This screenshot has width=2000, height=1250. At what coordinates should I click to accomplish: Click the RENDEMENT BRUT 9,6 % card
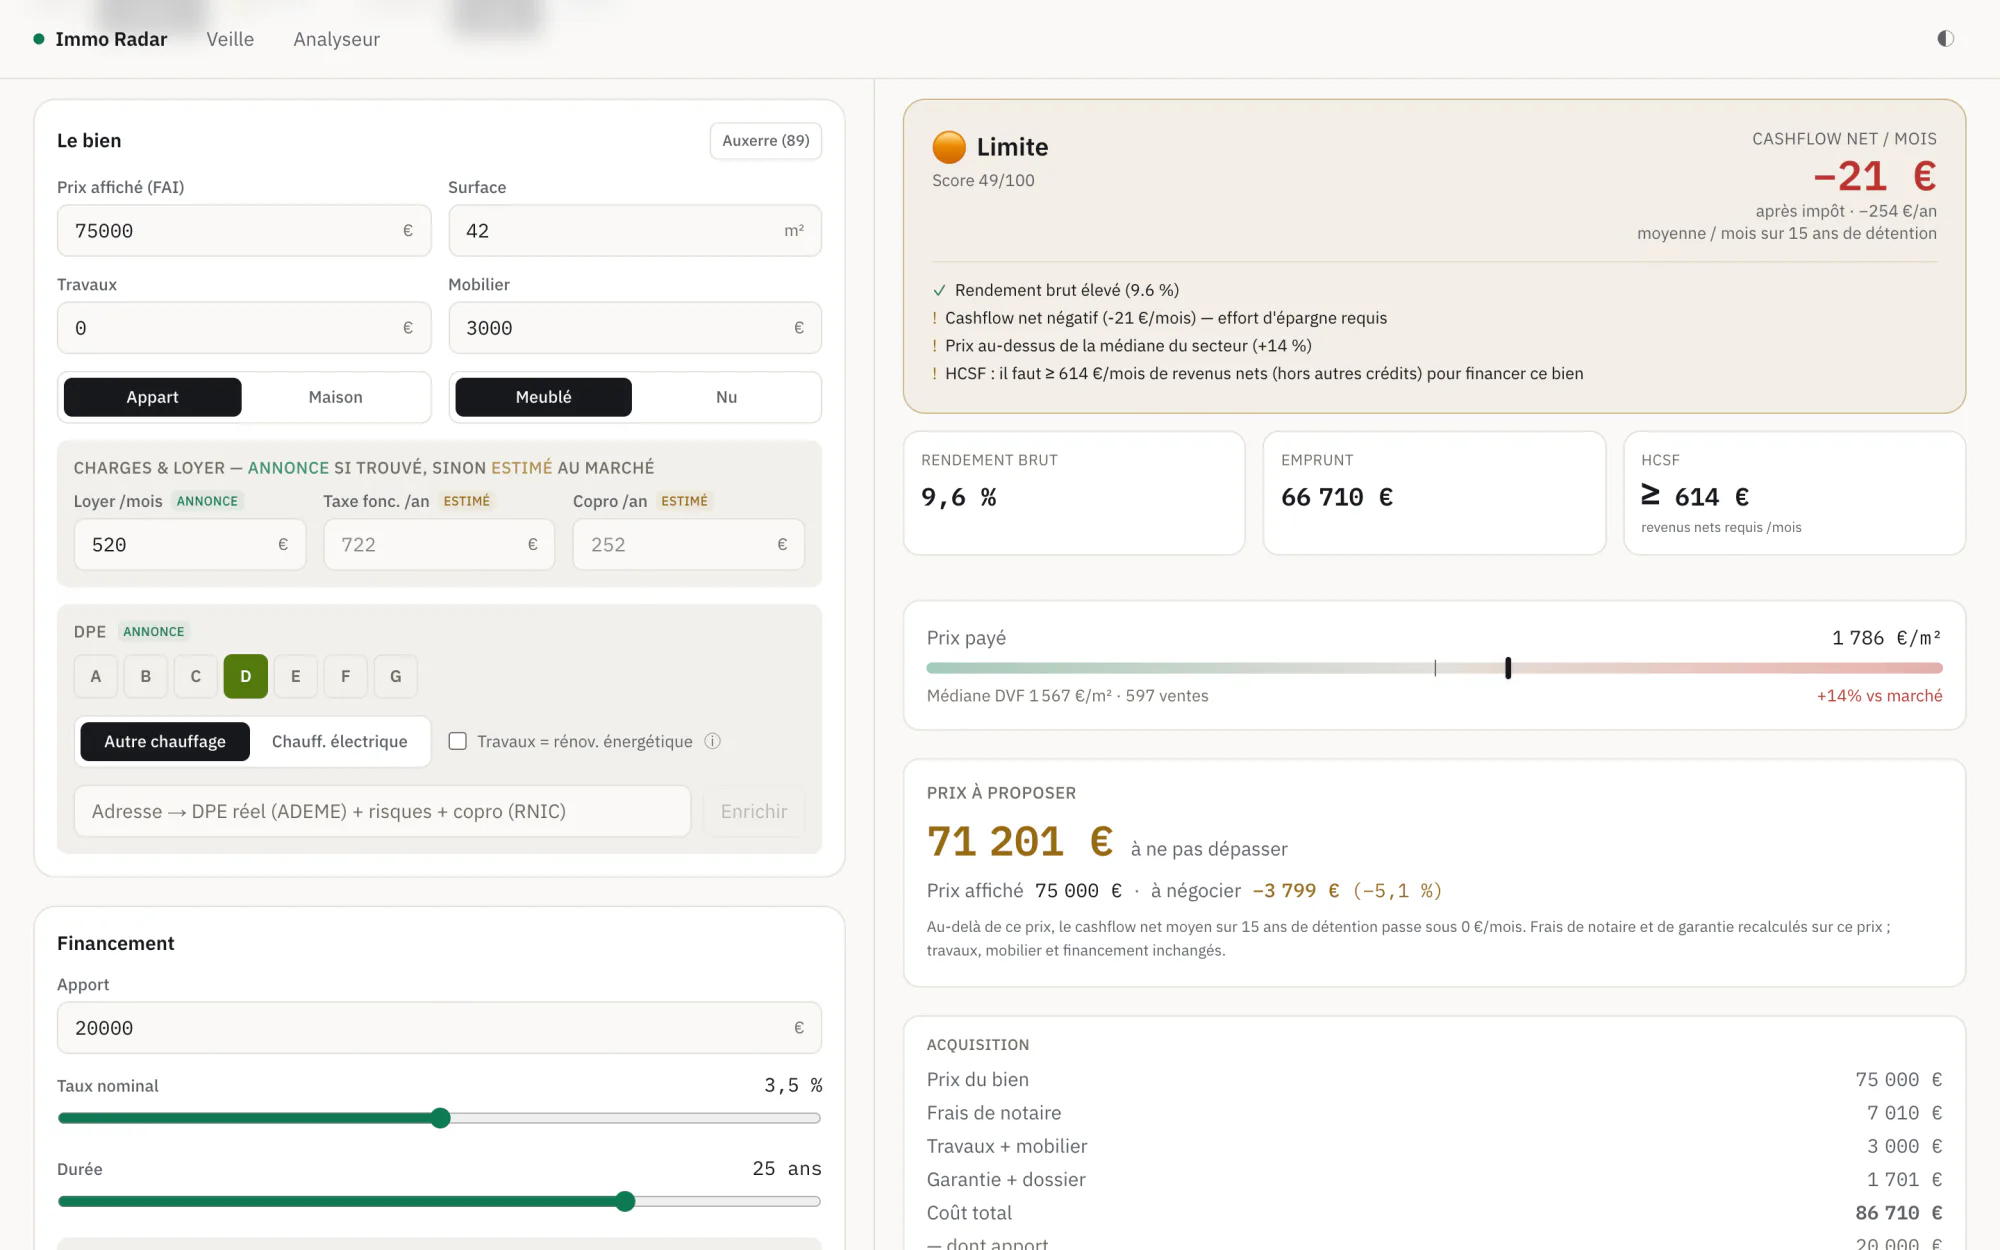coord(1074,493)
